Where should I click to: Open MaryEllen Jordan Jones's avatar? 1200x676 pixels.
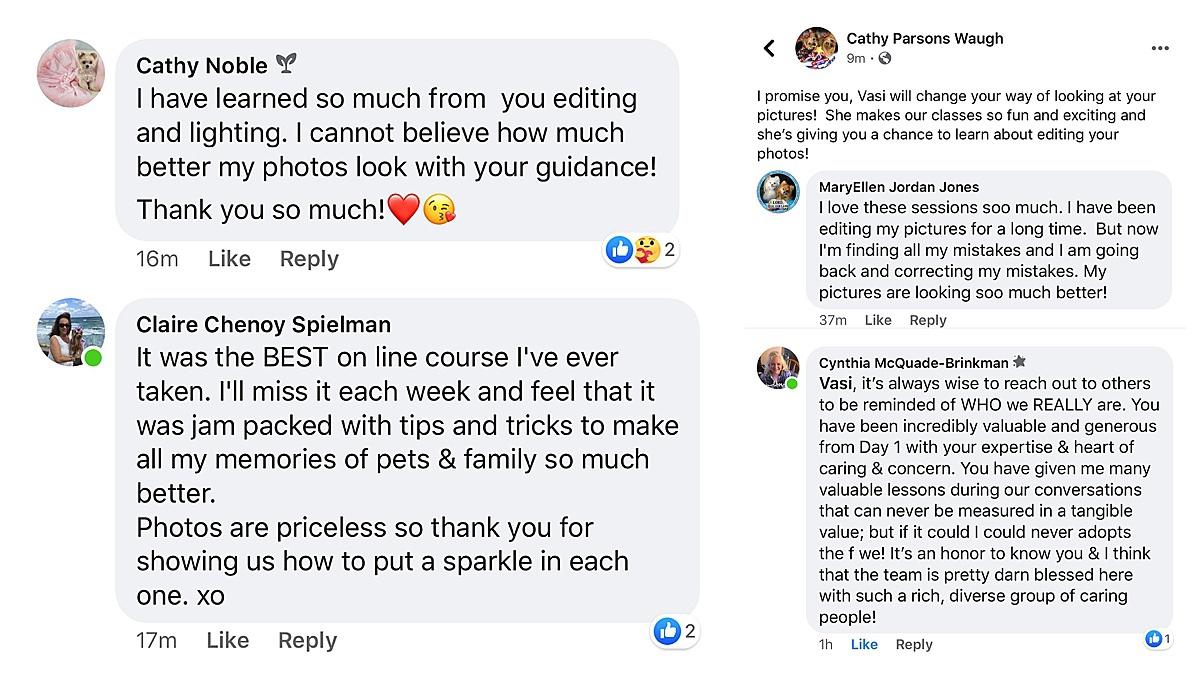click(778, 192)
